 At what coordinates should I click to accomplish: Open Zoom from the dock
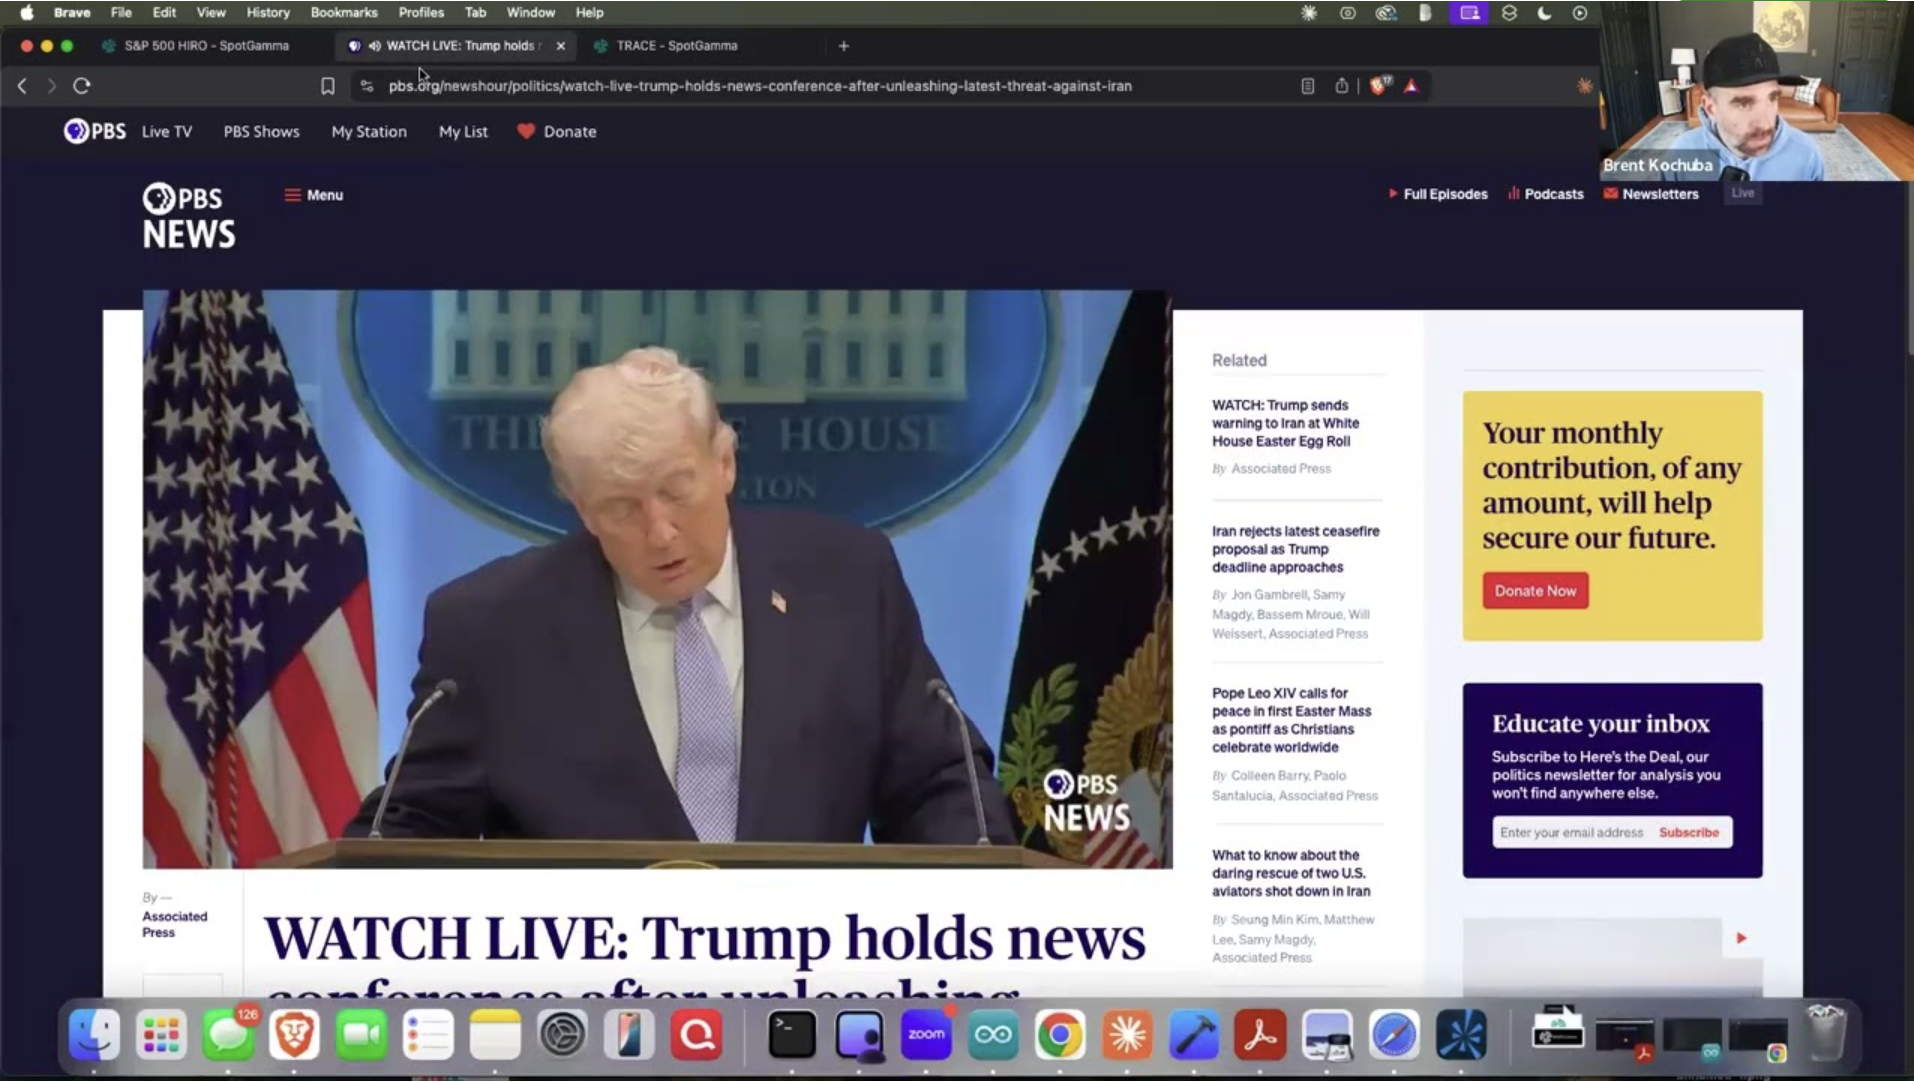926,1035
